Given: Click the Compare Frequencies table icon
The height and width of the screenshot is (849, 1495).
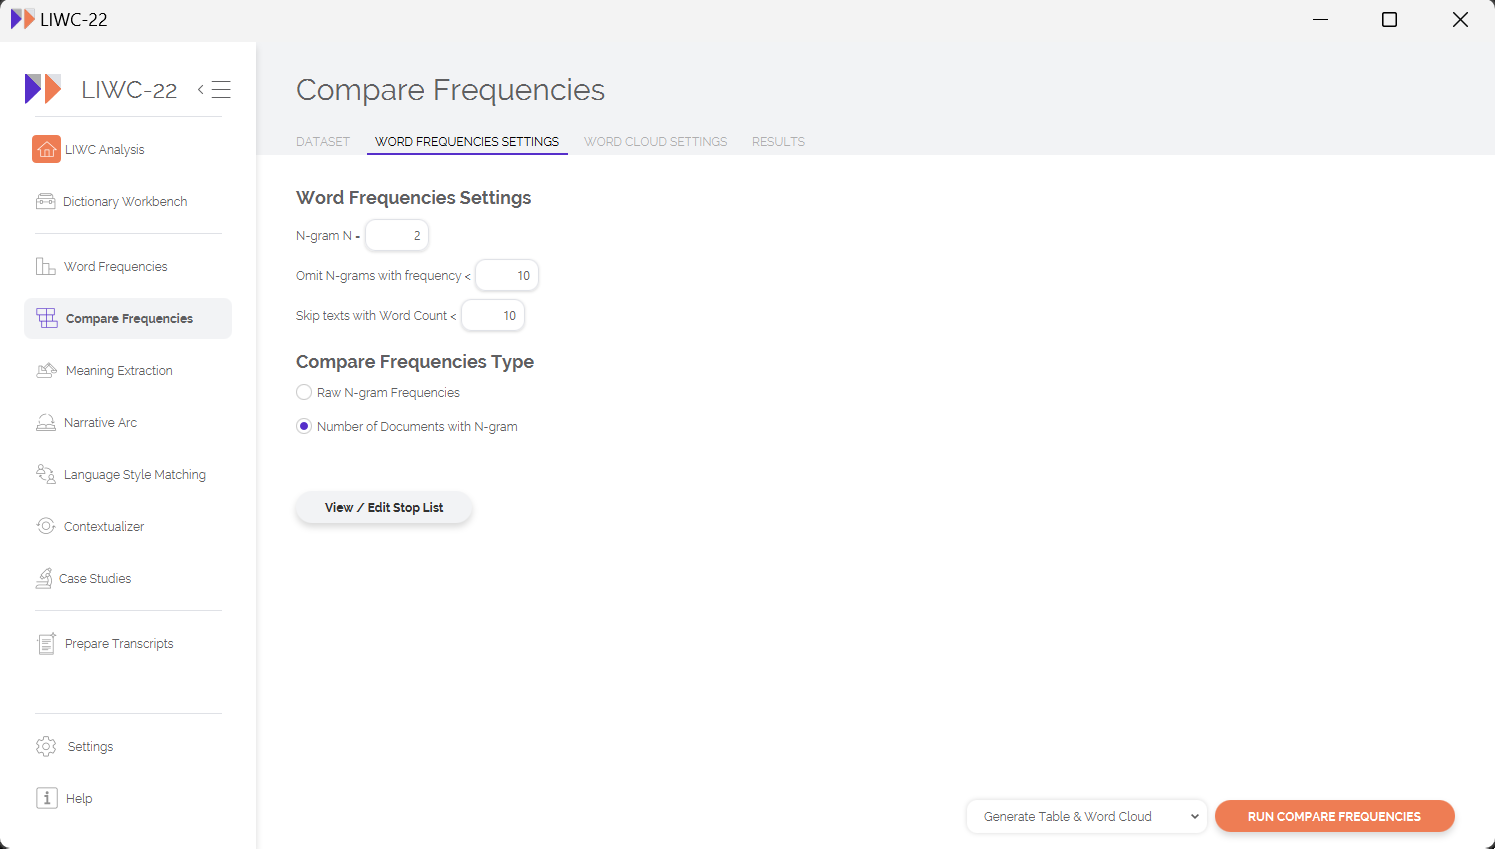Looking at the screenshot, I should [47, 318].
